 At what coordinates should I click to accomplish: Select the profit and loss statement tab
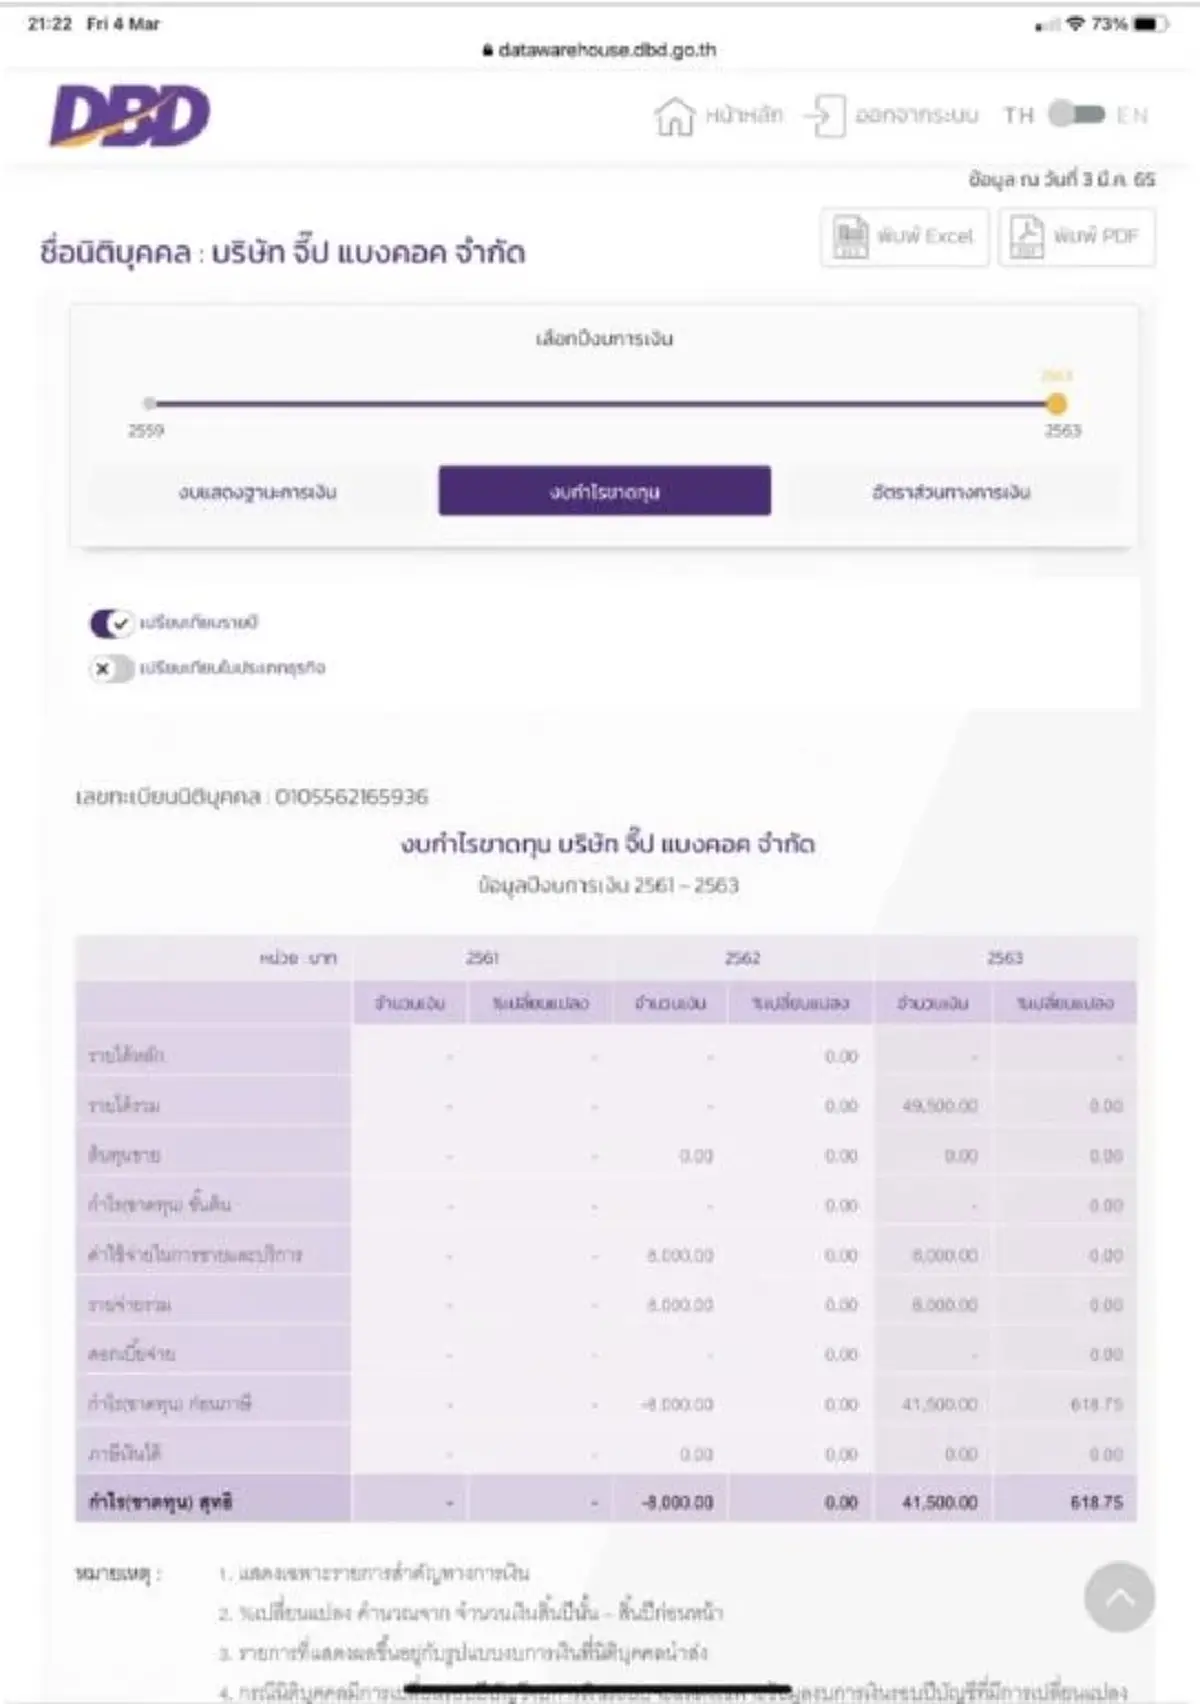click(x=604, y=491)
